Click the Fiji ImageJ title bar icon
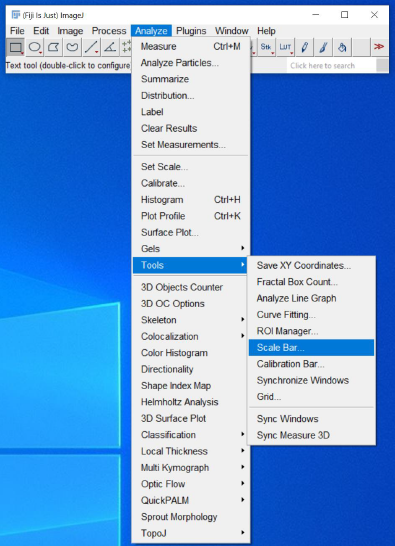Image resolution: width=395 pixels, height=546 pixels. point(16,15)
